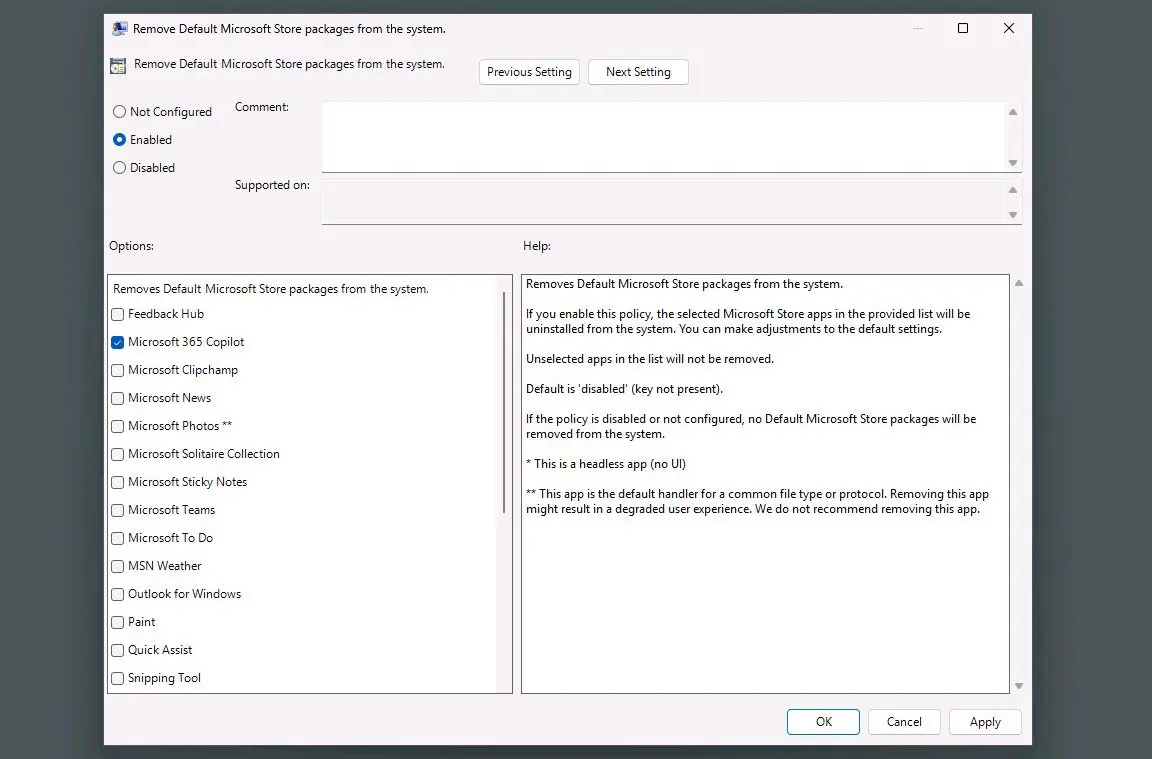The width and height of the screenshot is (1152, 759).
Task: Select the Microsoft Teams checkbox
Action: click(x=118, y=511)
